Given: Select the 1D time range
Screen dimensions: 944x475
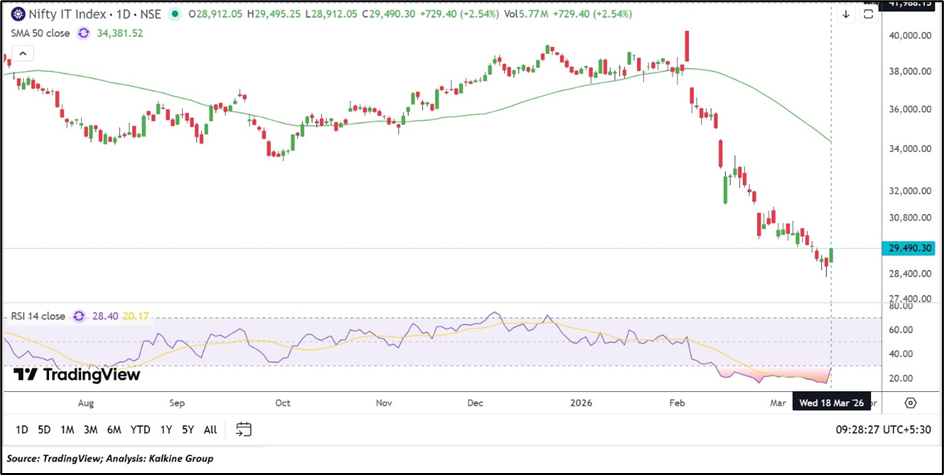Looking at the screenshot, I should 22,430.
